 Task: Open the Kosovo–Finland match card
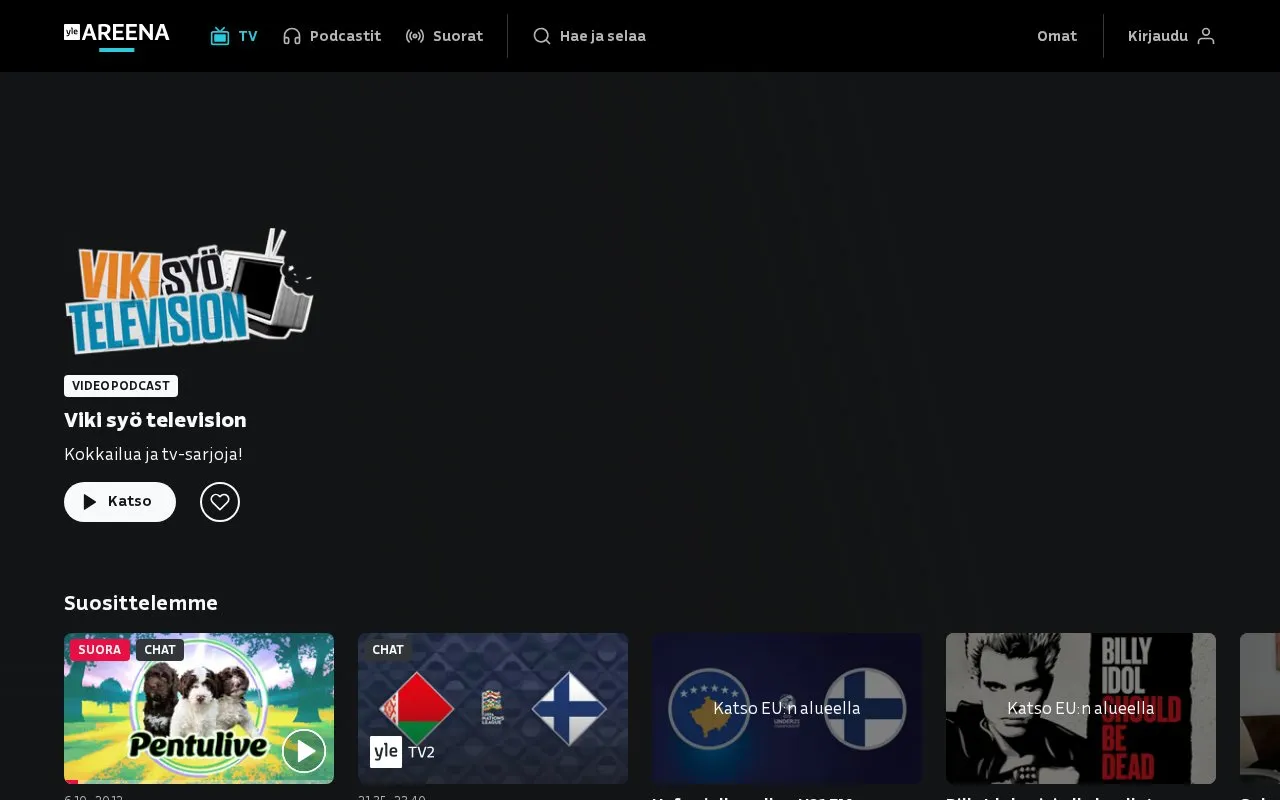click(787, 708)
